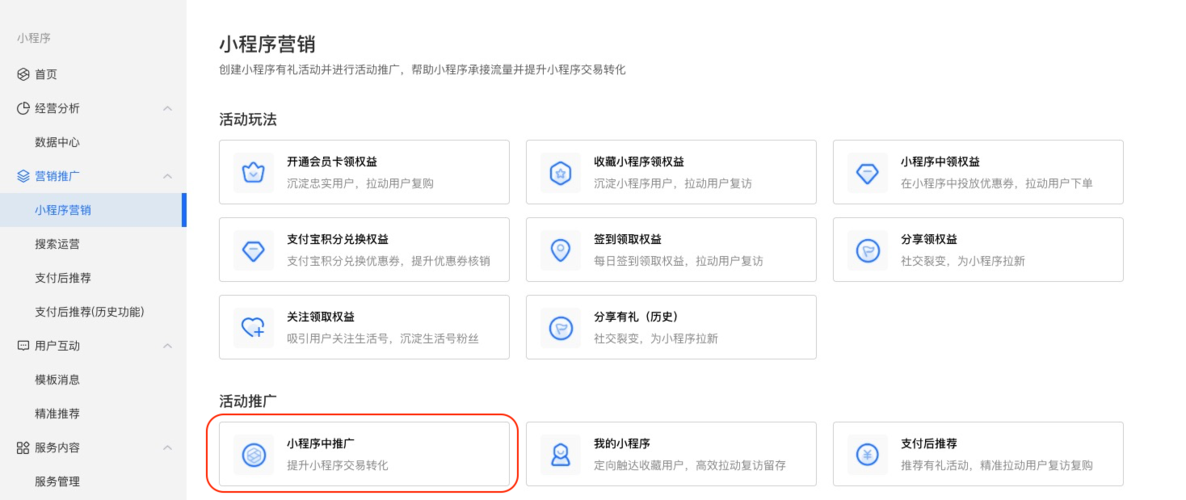The image size is (1186, 500).
Task: Collapse the 经营分析 sidebar section
Action: (x=167, y=108)
